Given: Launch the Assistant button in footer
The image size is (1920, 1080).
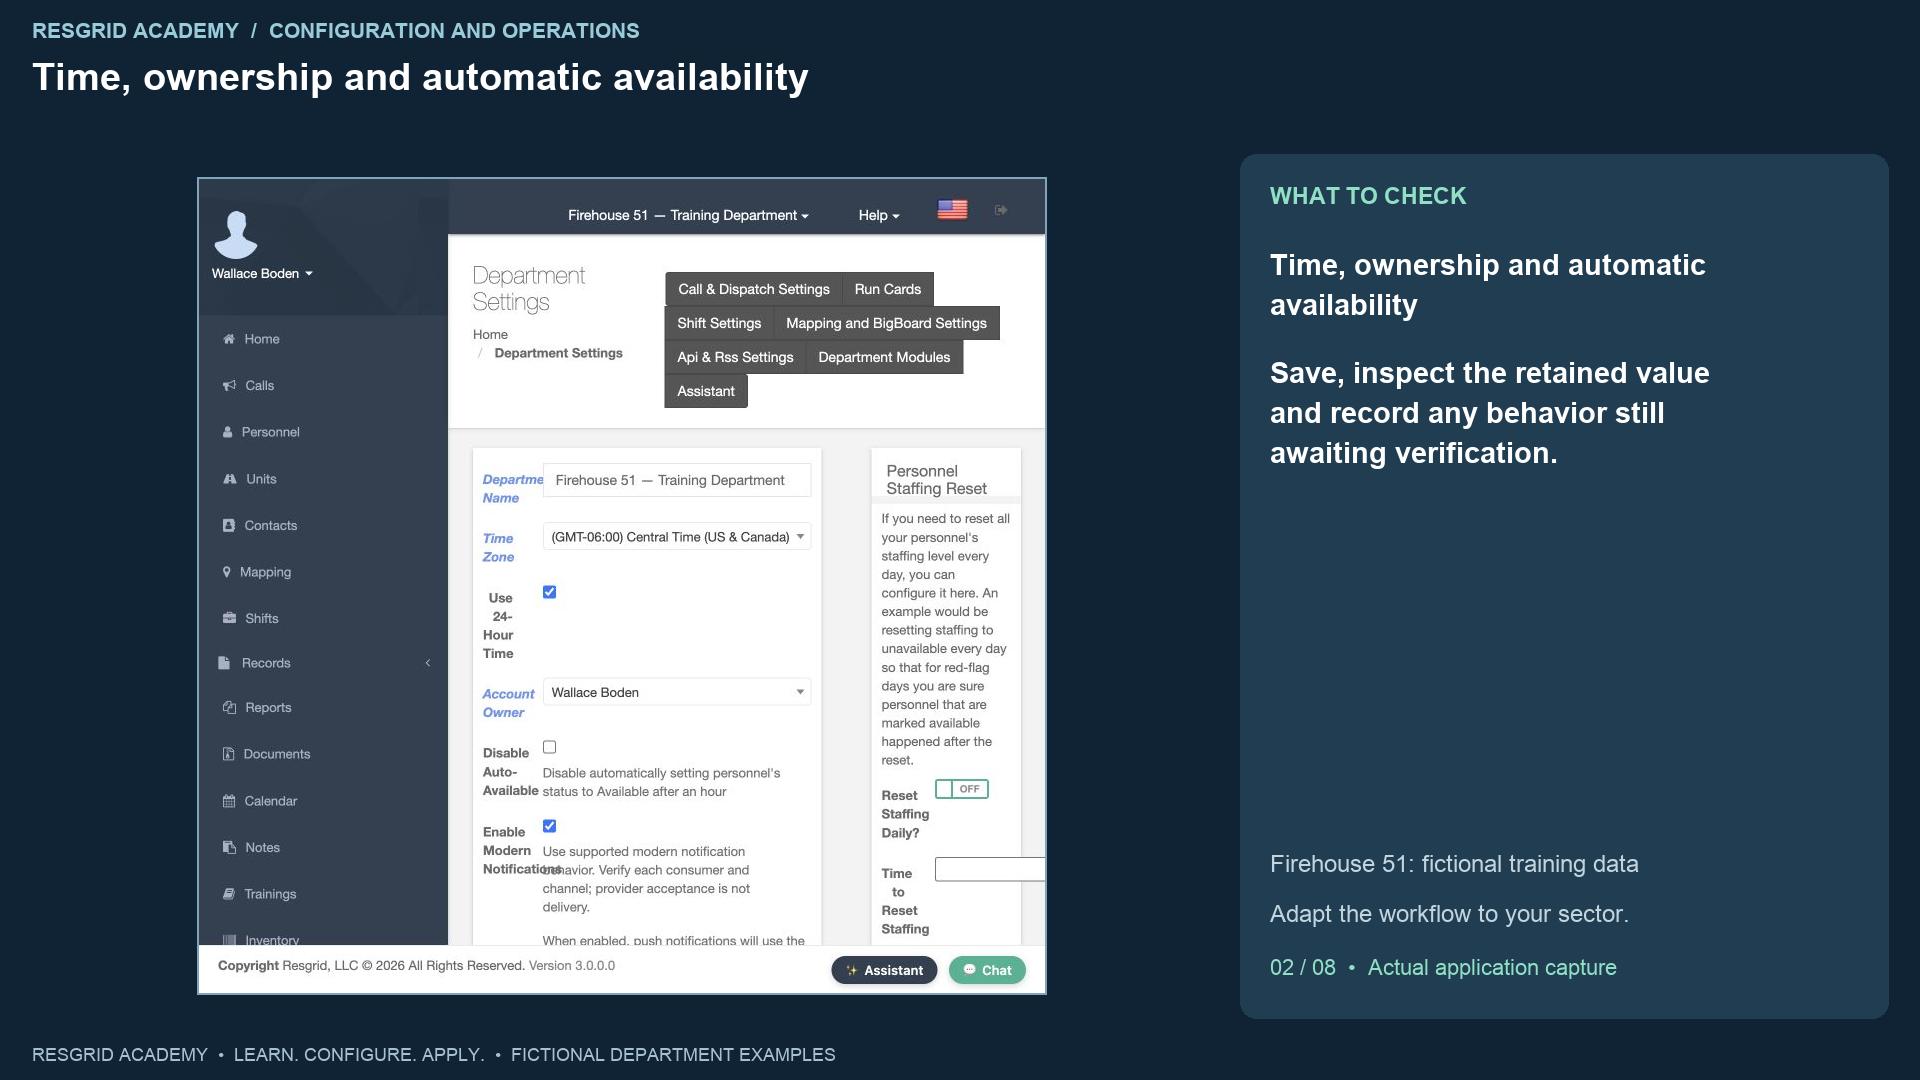Looking at the screenshot, I should [x=884, y=970].
